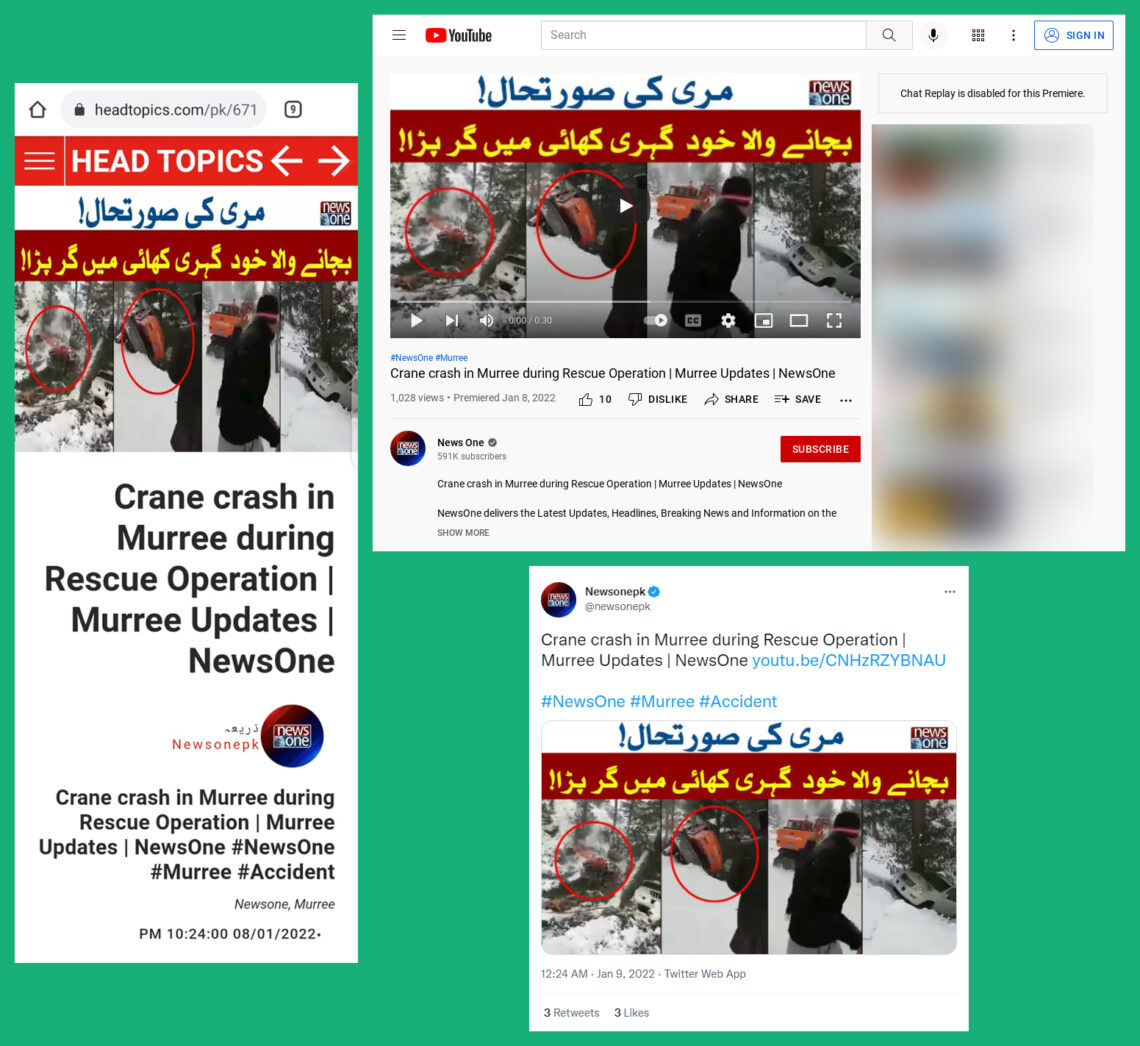Toggle closed captions CC button
1140x1046 pixels.
[x=693, y=321]
